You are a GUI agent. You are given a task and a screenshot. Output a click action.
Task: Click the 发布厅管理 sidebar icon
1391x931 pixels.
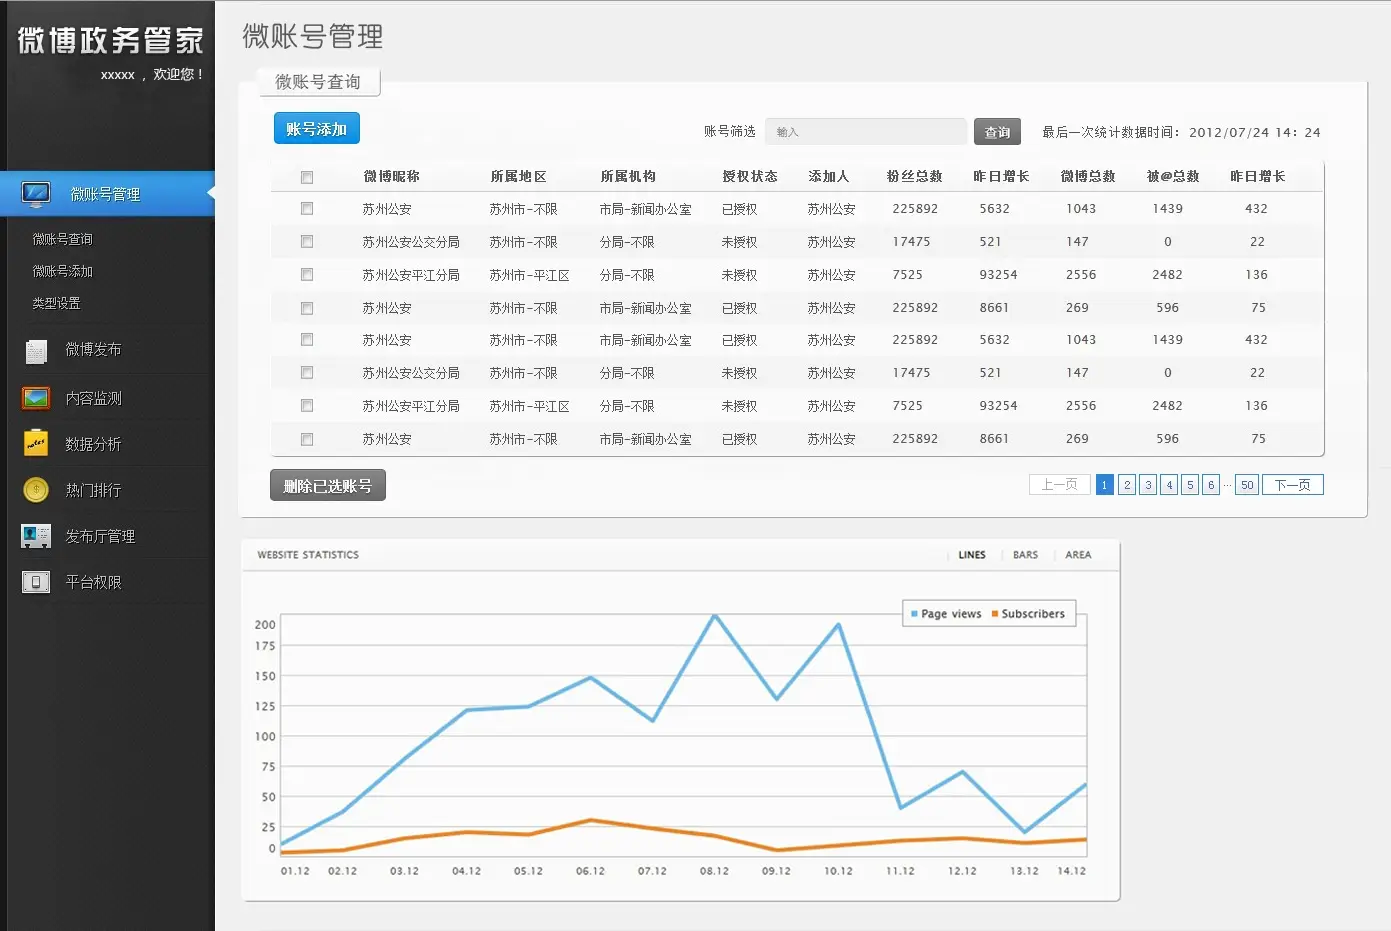(36, 536)
